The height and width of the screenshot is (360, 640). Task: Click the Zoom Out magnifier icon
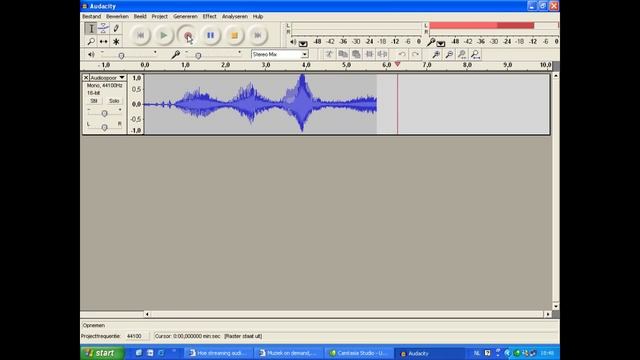[449, 54]
